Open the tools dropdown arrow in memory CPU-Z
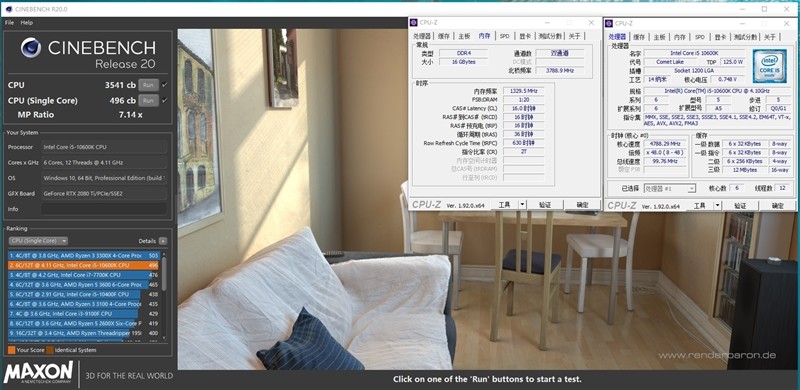Viewport: 800px width, 390px height. (x=522, y=205)
